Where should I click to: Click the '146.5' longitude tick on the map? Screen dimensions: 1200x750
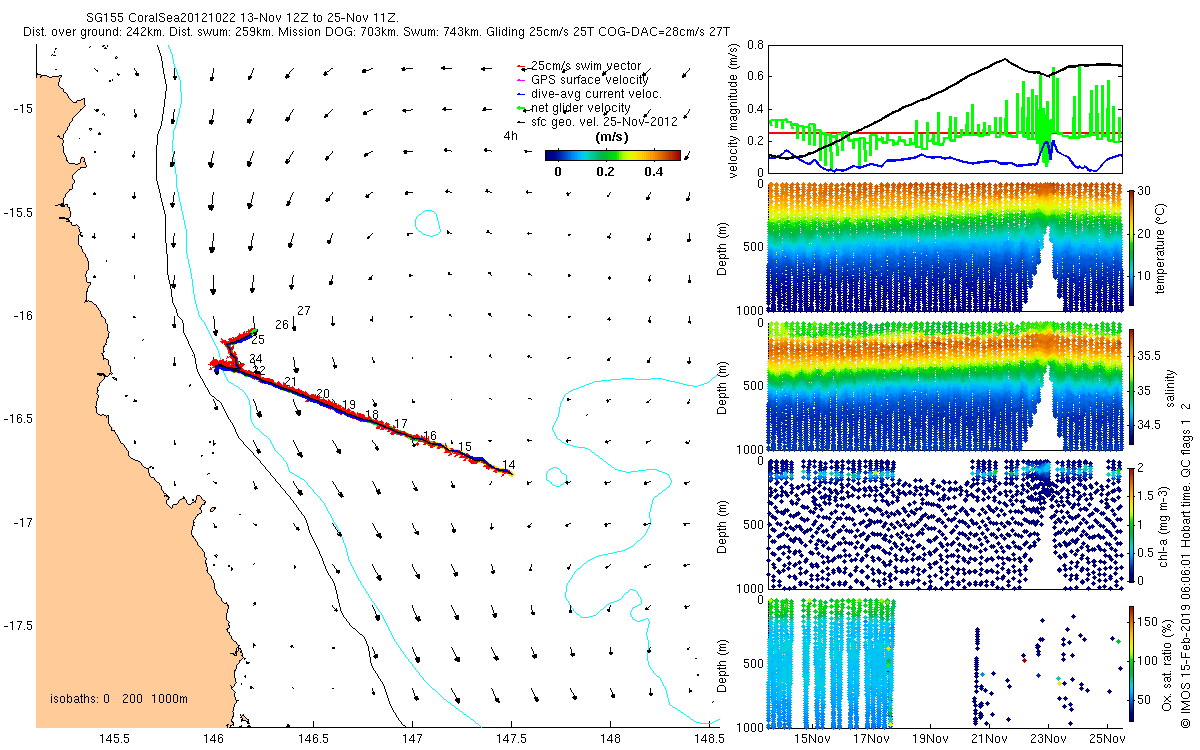(x=313, y=739)
